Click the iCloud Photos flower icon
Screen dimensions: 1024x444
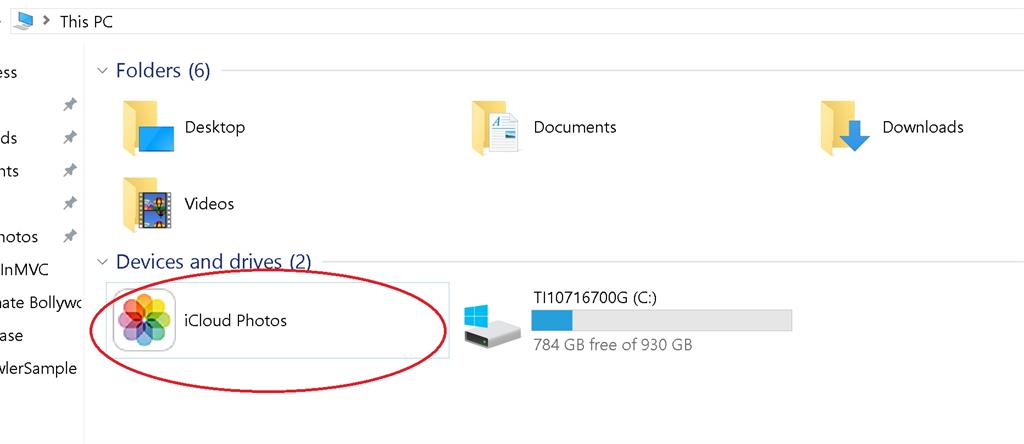(x=144, y=321)
